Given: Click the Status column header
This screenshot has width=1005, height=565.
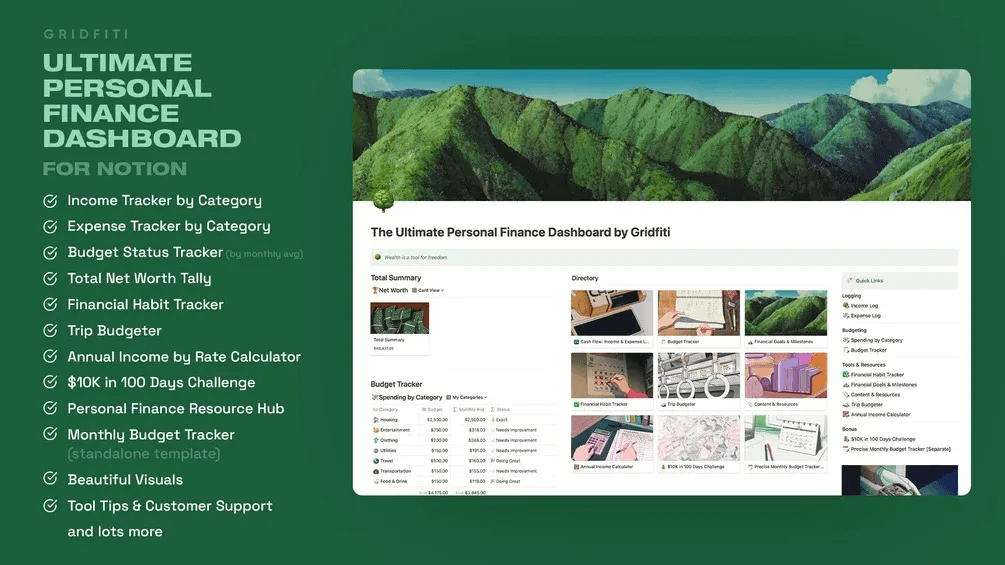Looking at the screenshot, I should click(x=501, y=409).
